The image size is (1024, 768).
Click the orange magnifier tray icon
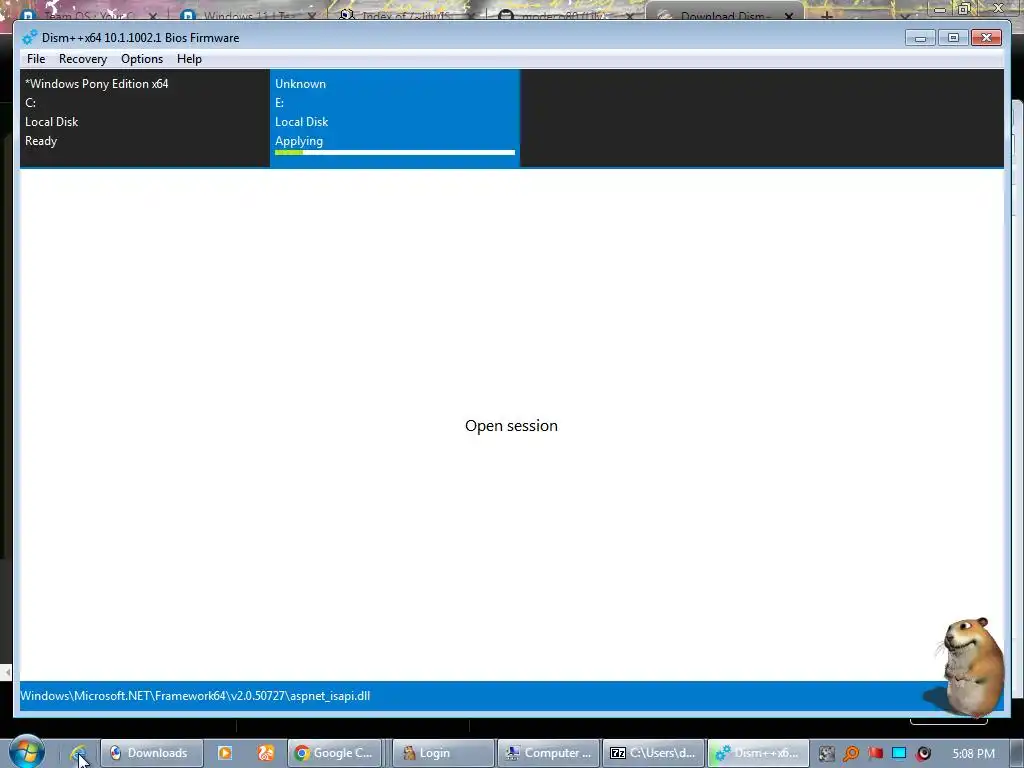point(851,754)
